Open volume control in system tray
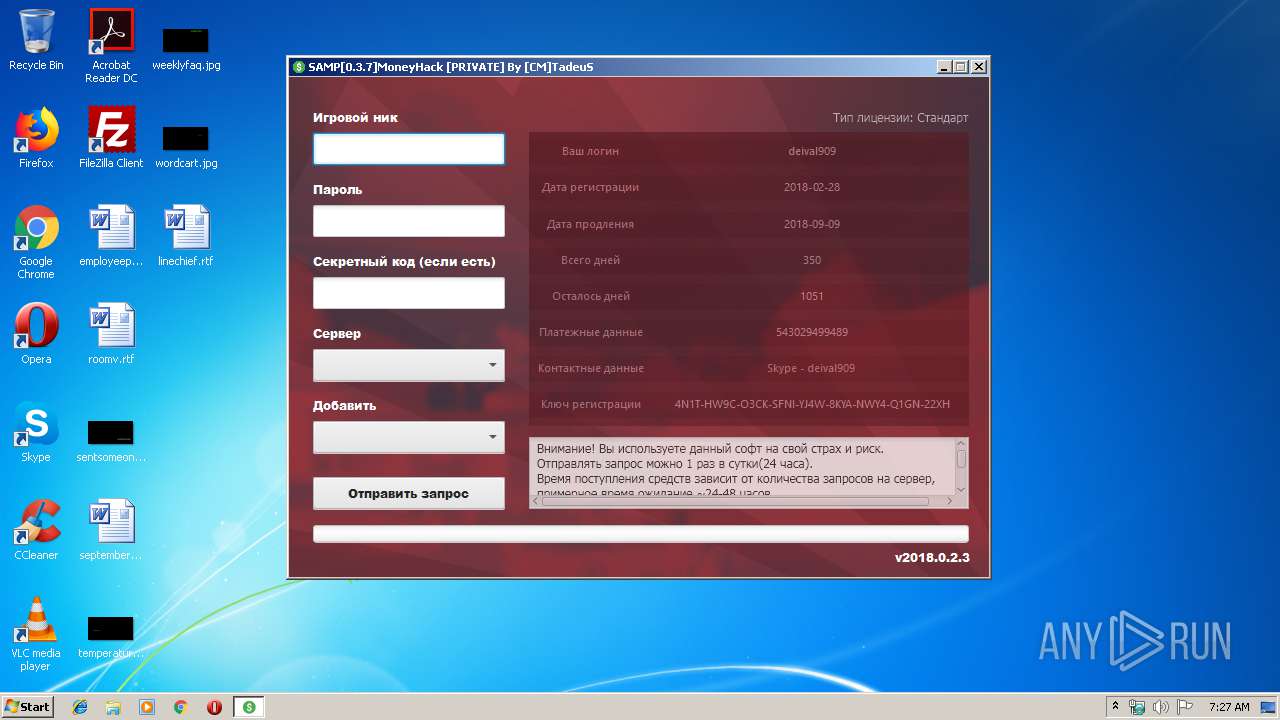This screenshot has height=720, width=1280. 1161,707
